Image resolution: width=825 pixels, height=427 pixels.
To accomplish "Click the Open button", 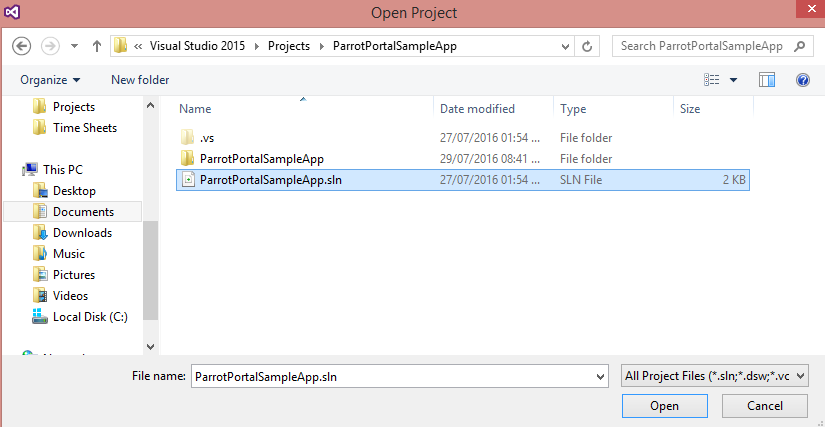I will [x=665, y=406].
